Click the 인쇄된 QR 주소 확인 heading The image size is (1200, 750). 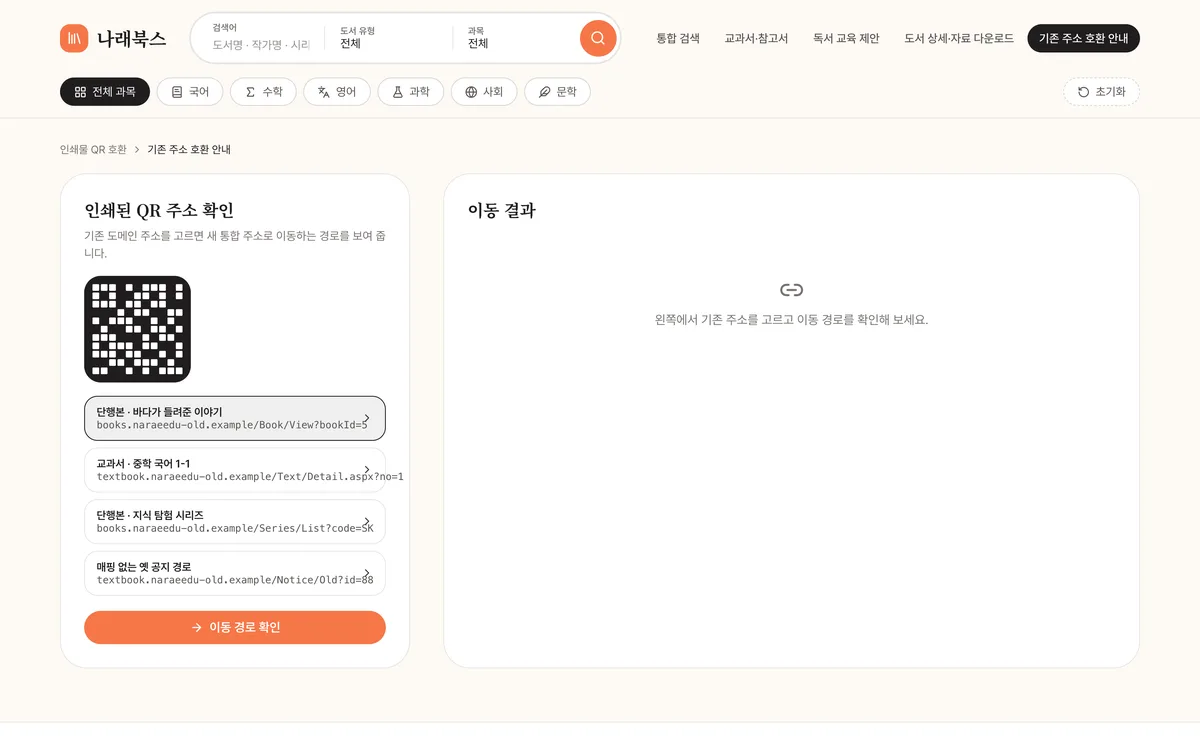click(x=160, y=210)
